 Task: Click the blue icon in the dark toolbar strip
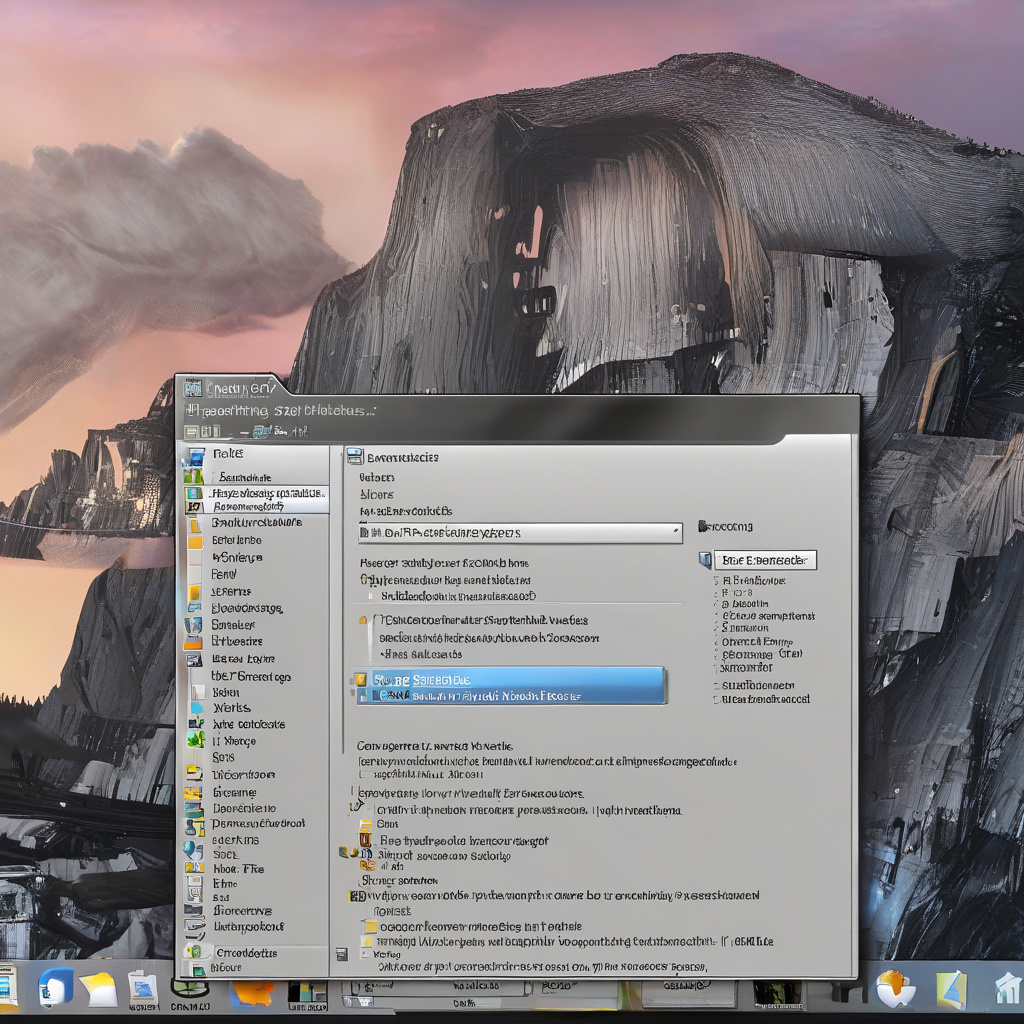(261, 432)
